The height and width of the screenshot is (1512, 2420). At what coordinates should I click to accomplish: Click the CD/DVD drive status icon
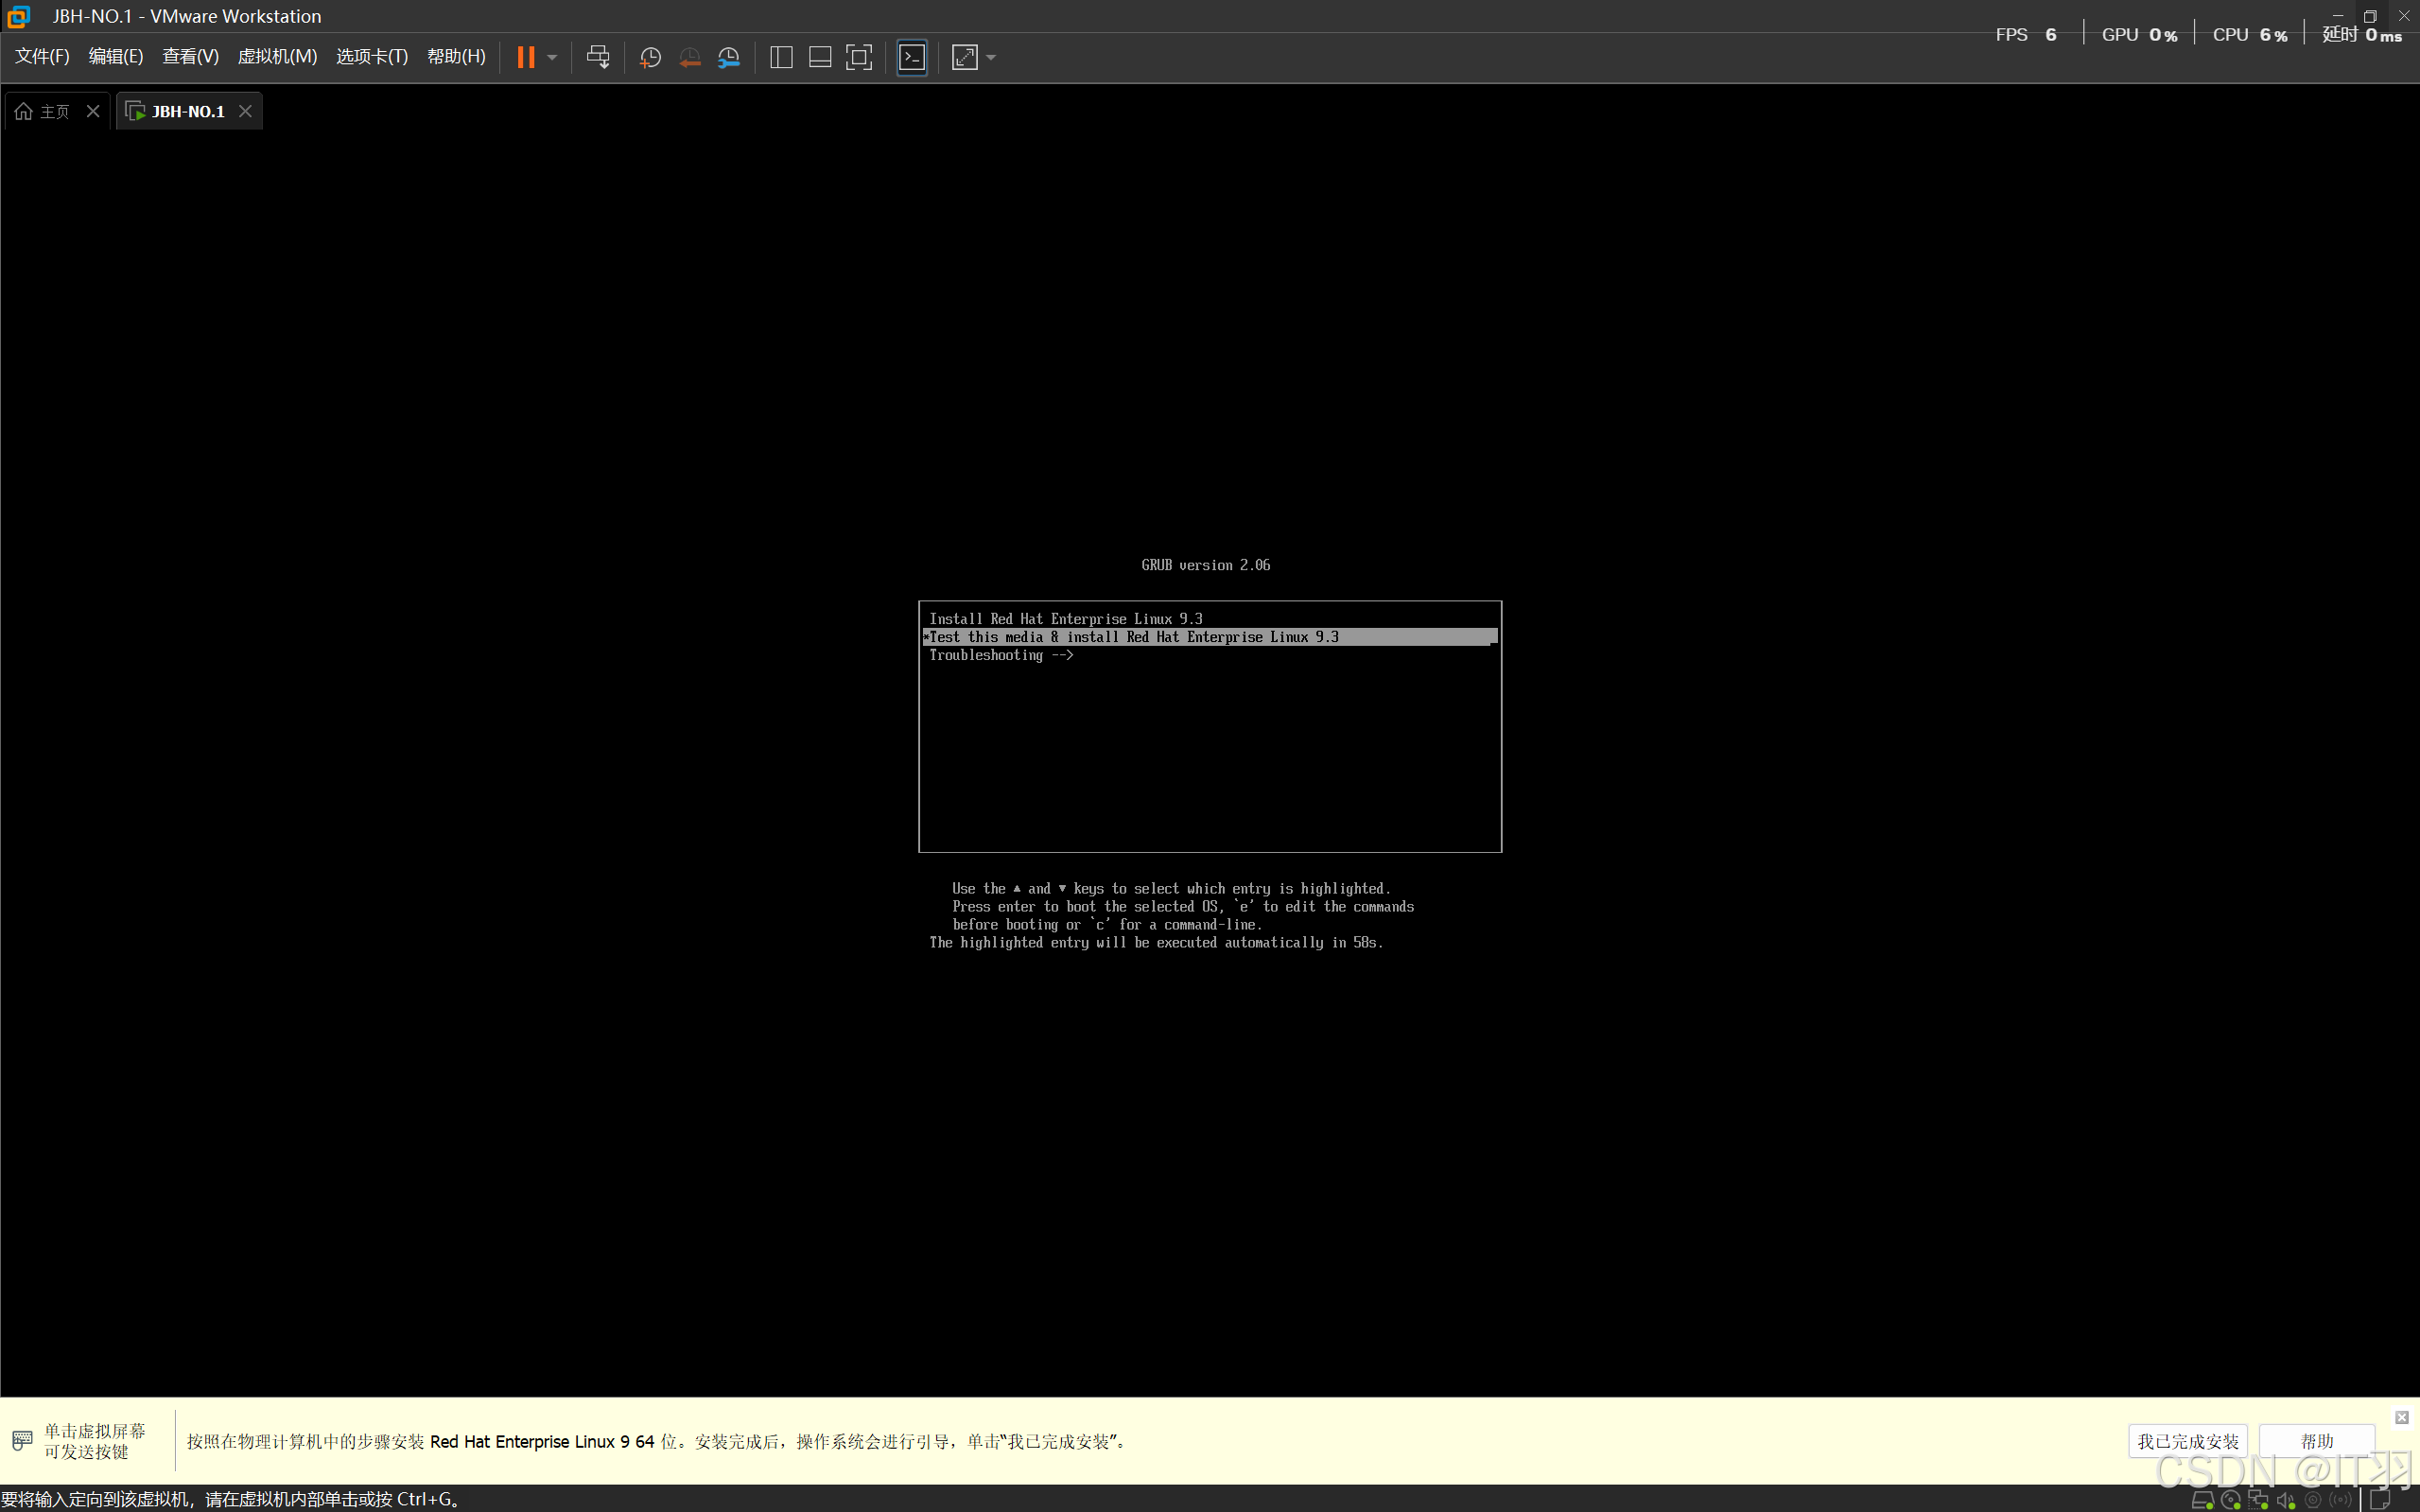click(2230, 1500)
